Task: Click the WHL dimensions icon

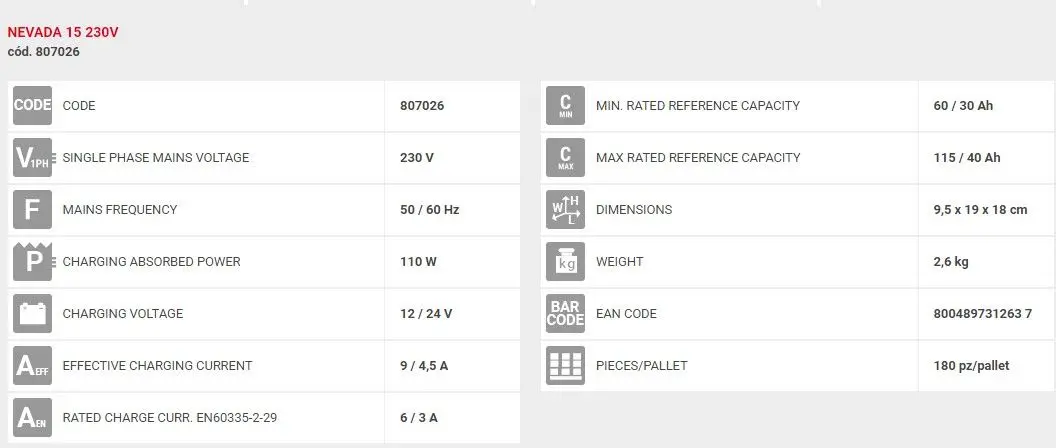Action: 566,210
